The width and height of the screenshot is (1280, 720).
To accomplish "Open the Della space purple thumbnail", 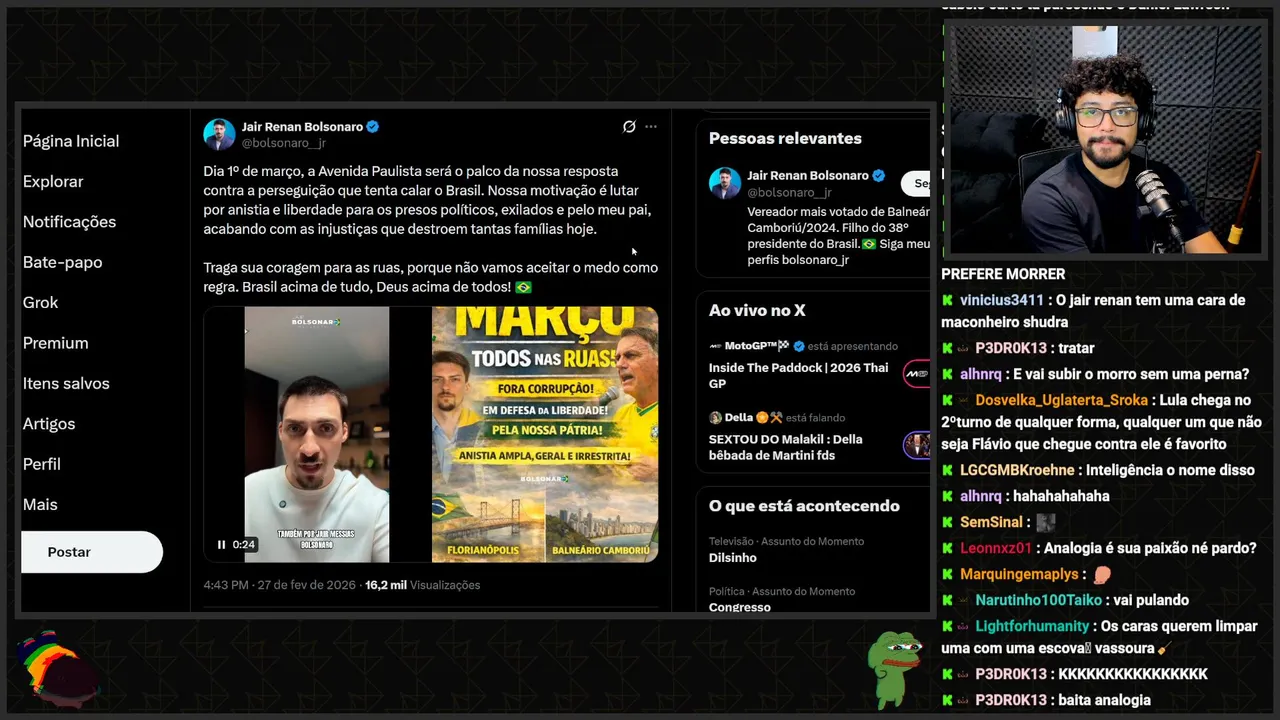I will click(x=916, y=445).
